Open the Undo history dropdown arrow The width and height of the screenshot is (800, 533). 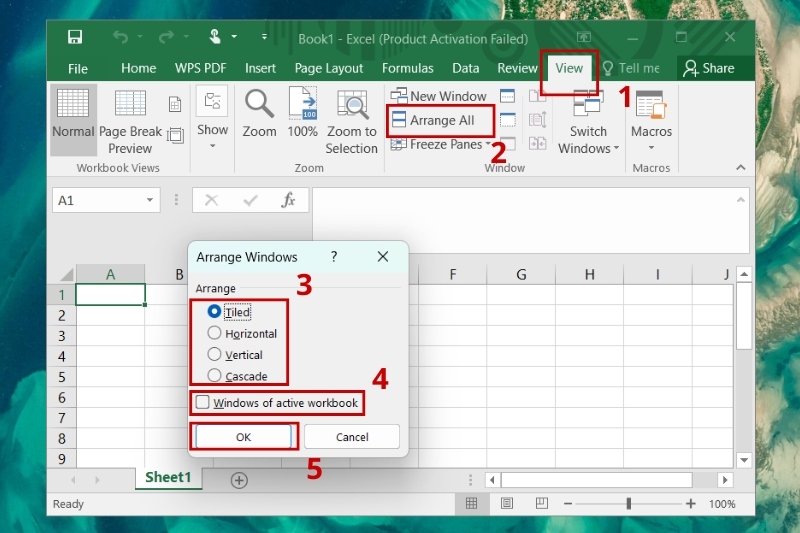coord(140,37)
